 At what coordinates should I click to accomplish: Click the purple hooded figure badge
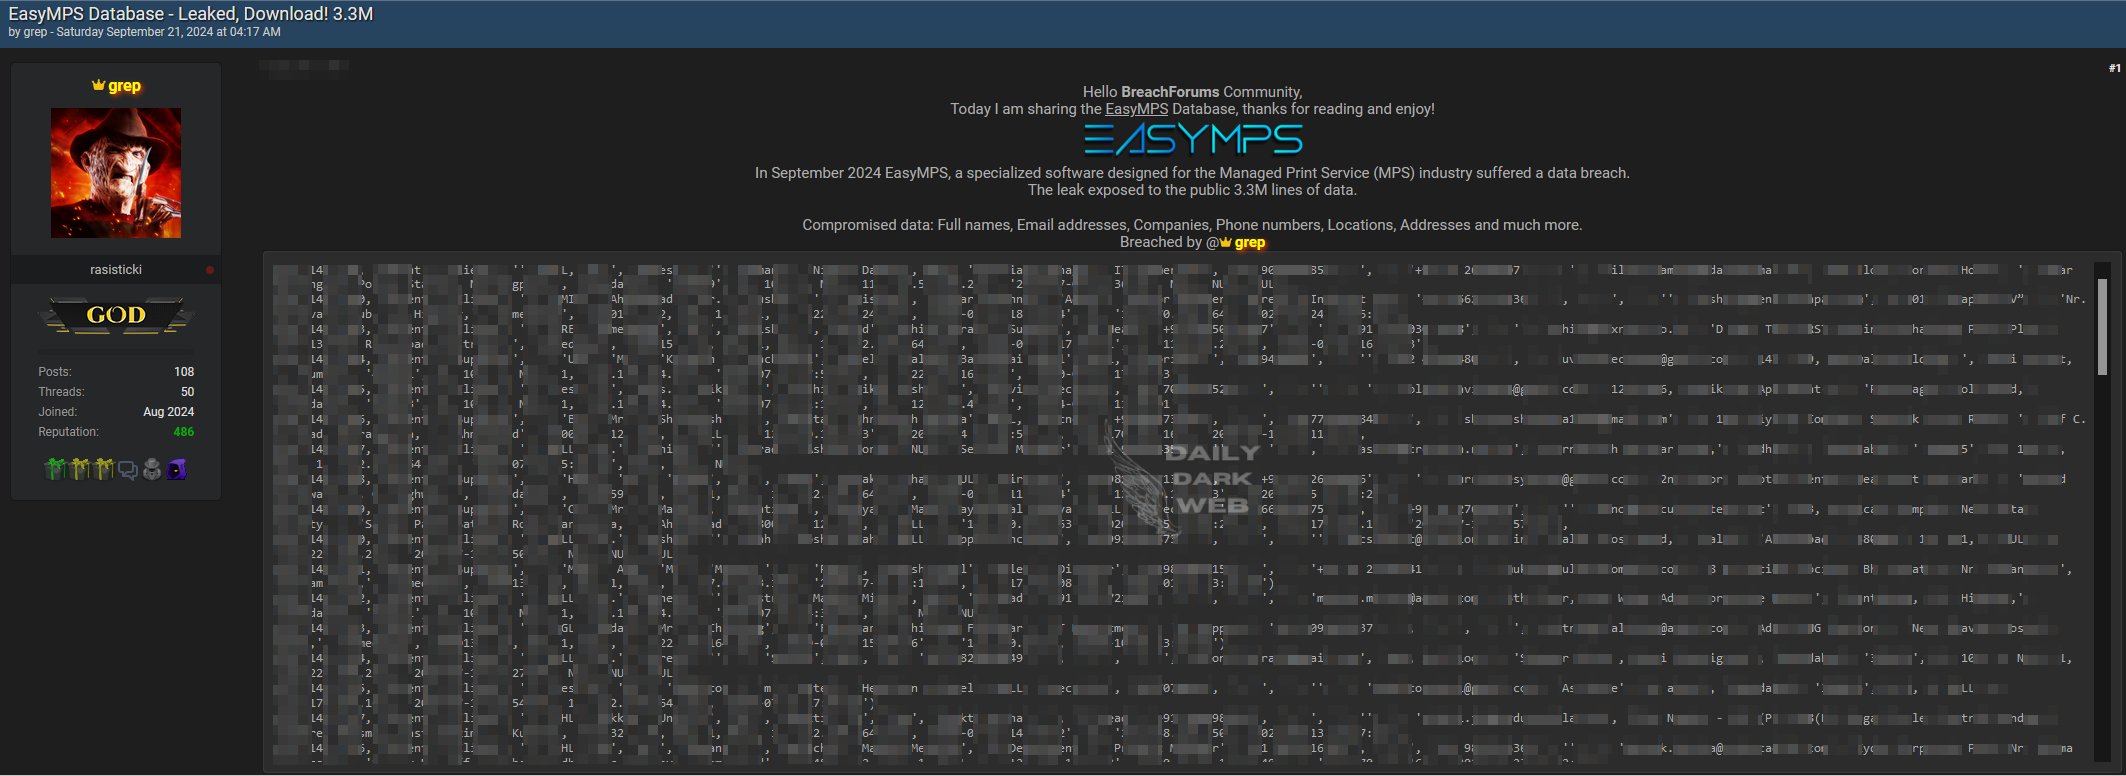tap(177, 469)
